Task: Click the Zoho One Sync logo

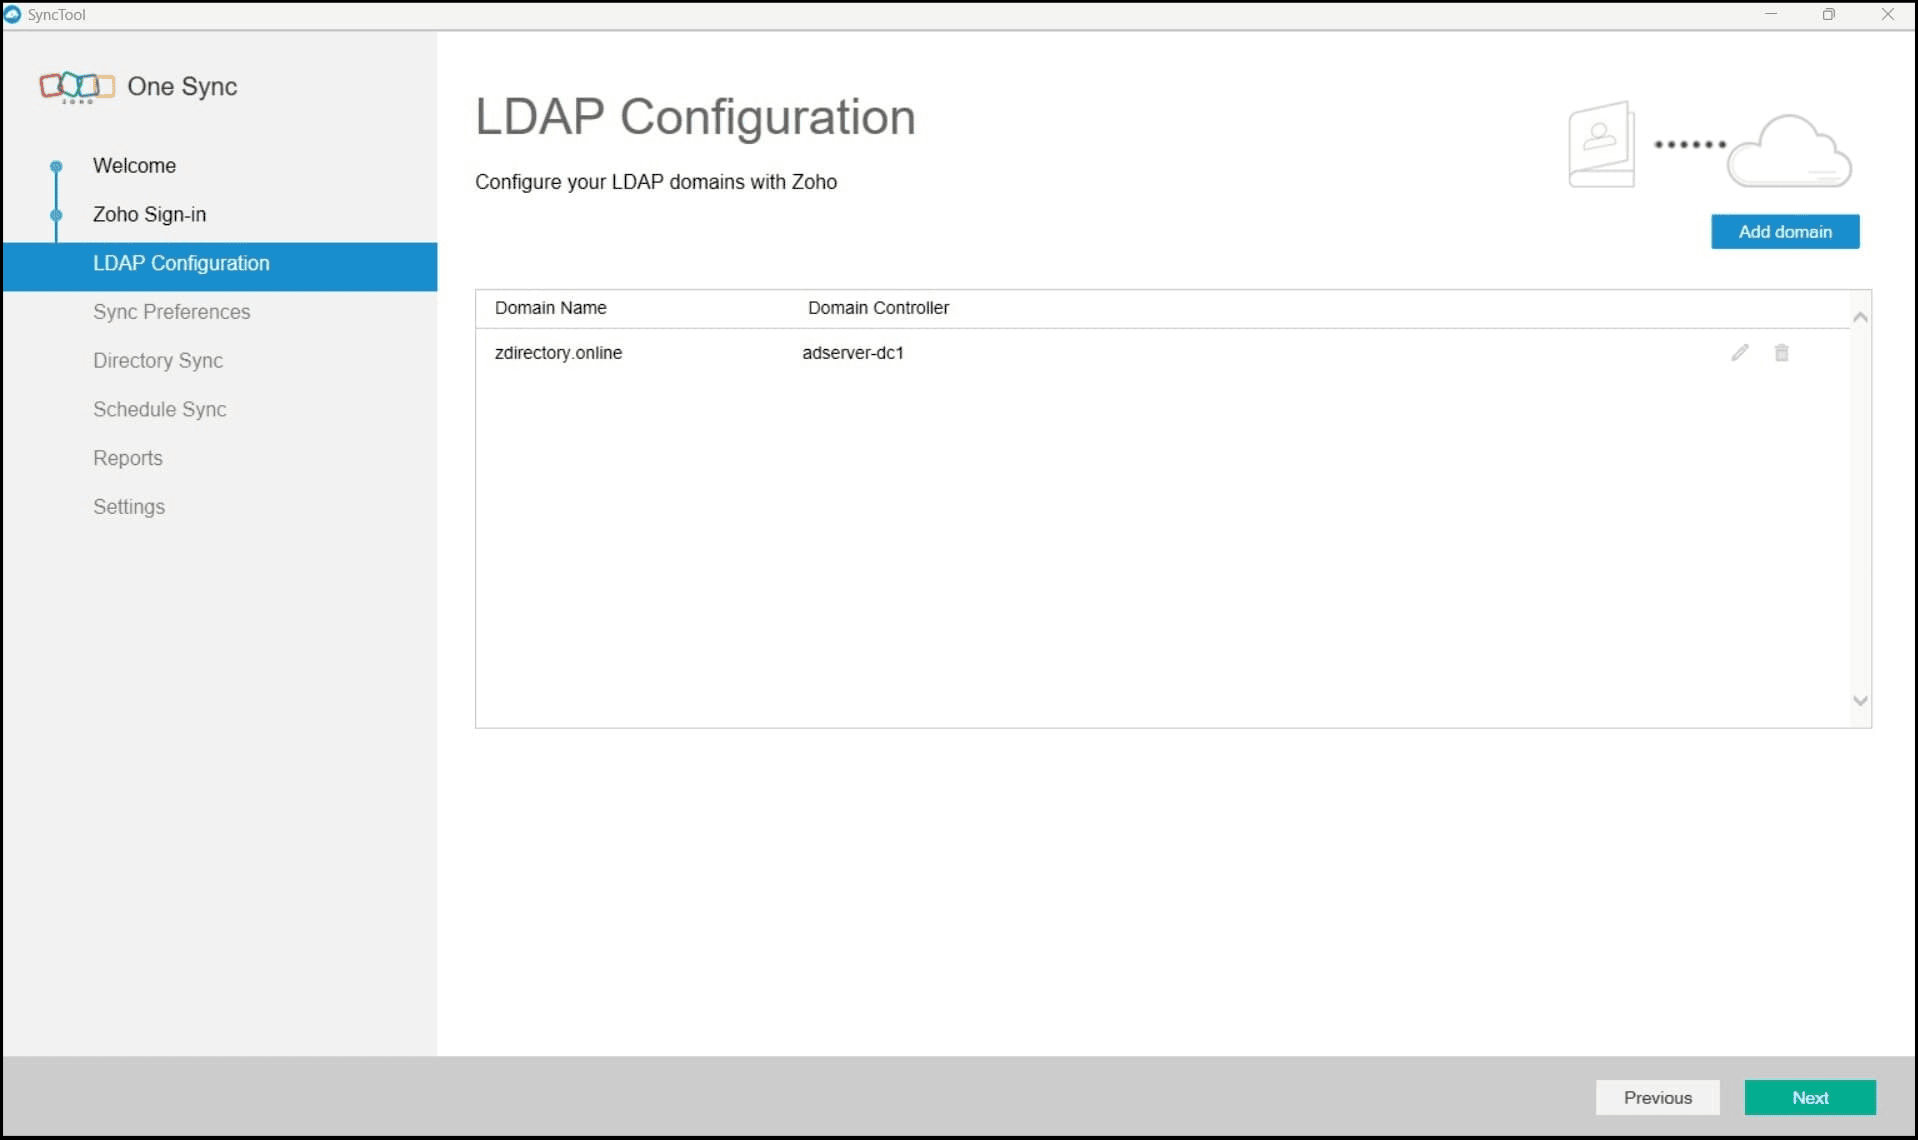Action: [x=77, y=87]
